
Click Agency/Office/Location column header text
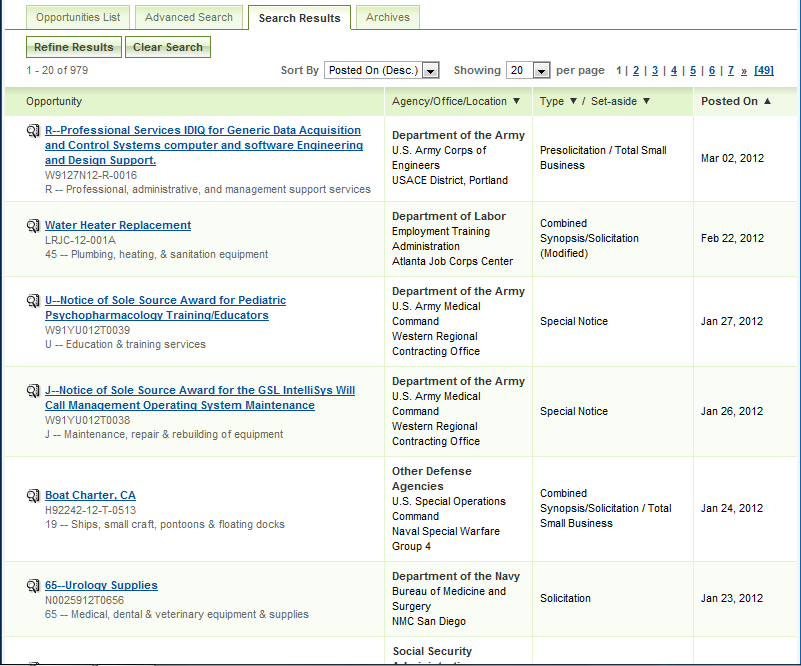[449, 101]
